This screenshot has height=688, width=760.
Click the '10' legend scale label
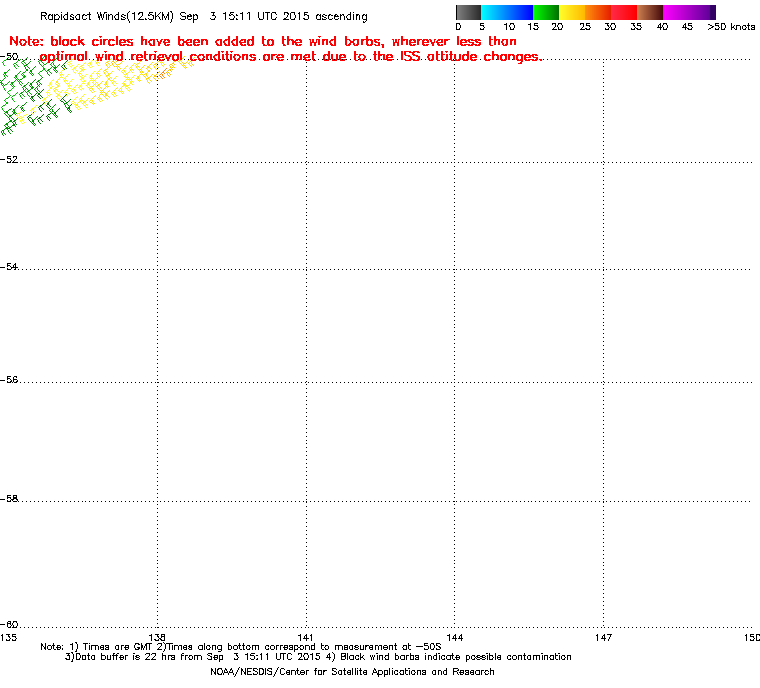point(509,27)
